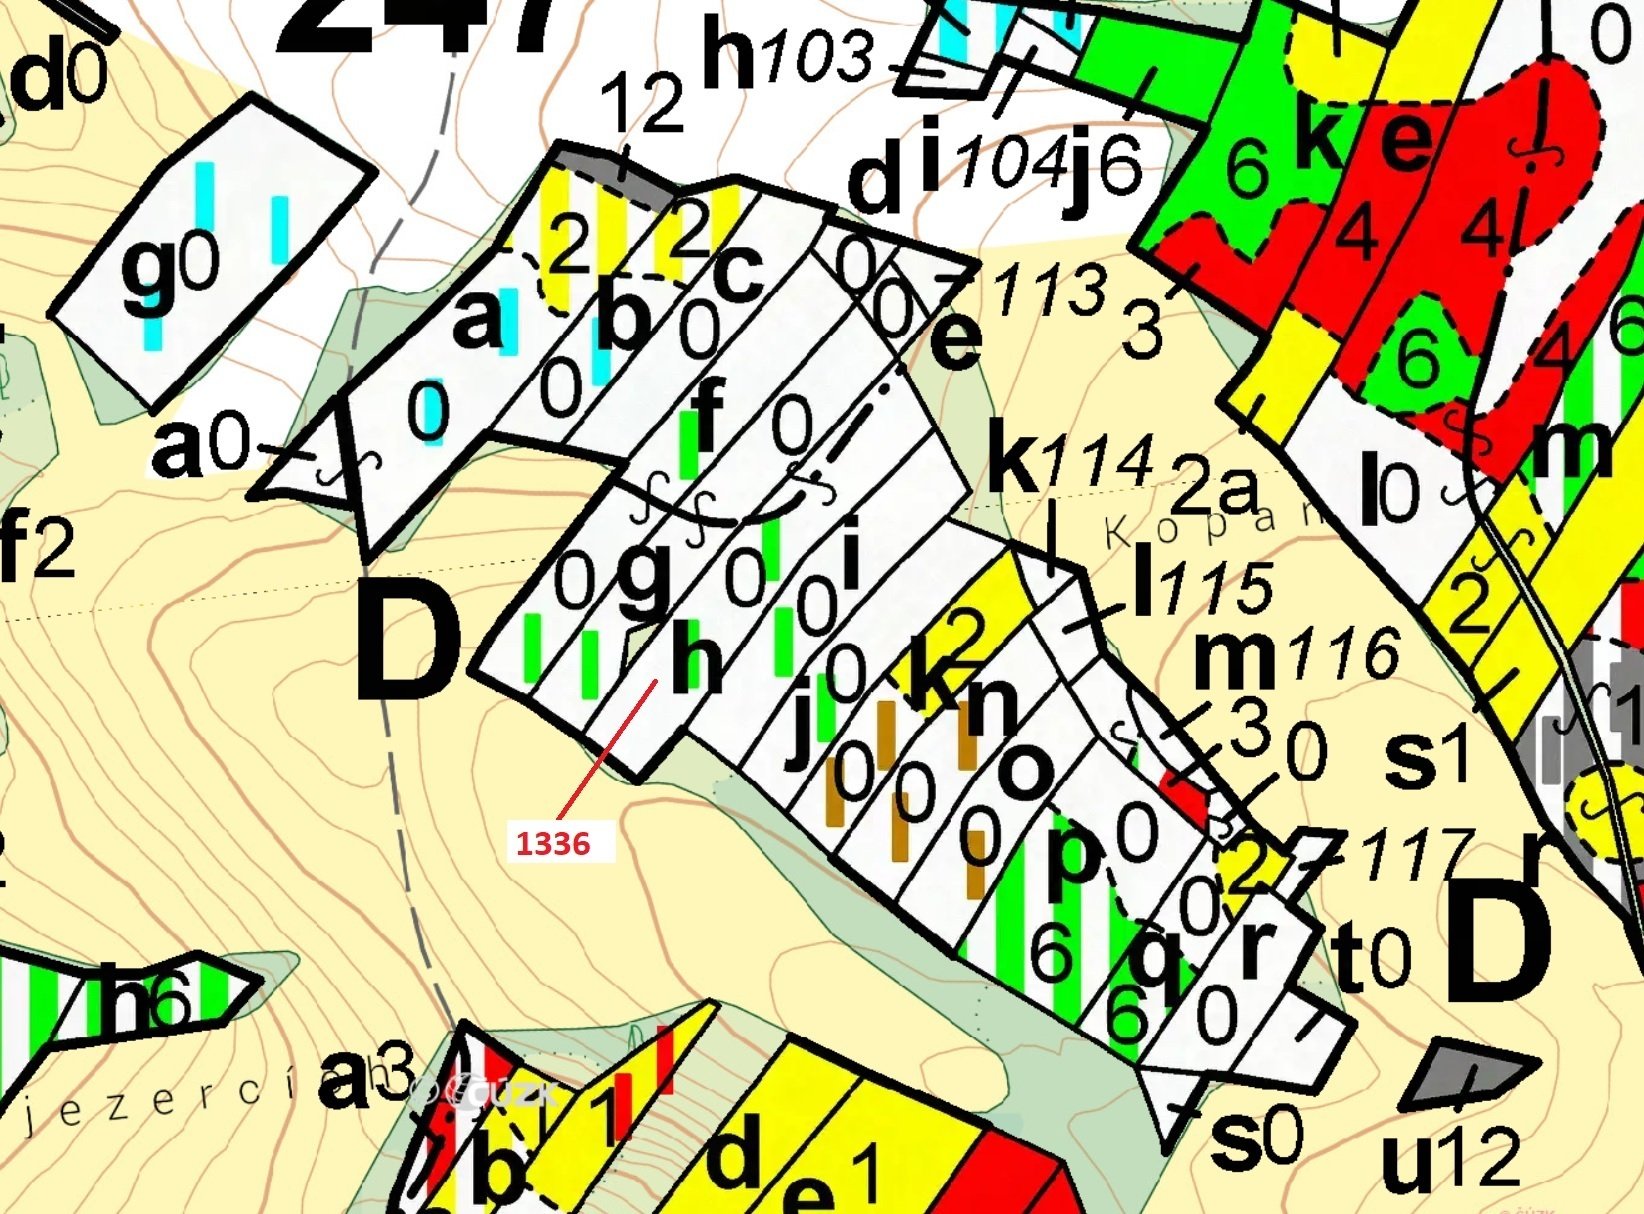Select the t0 label

tap(1371, 957)
